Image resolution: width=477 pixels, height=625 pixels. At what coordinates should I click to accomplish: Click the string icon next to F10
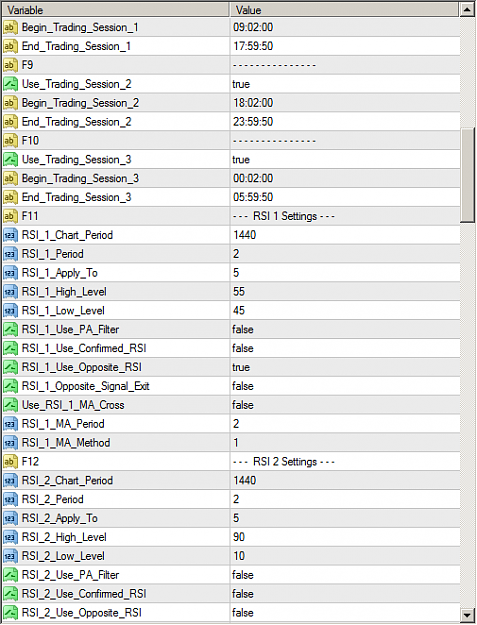coord(10,141)
